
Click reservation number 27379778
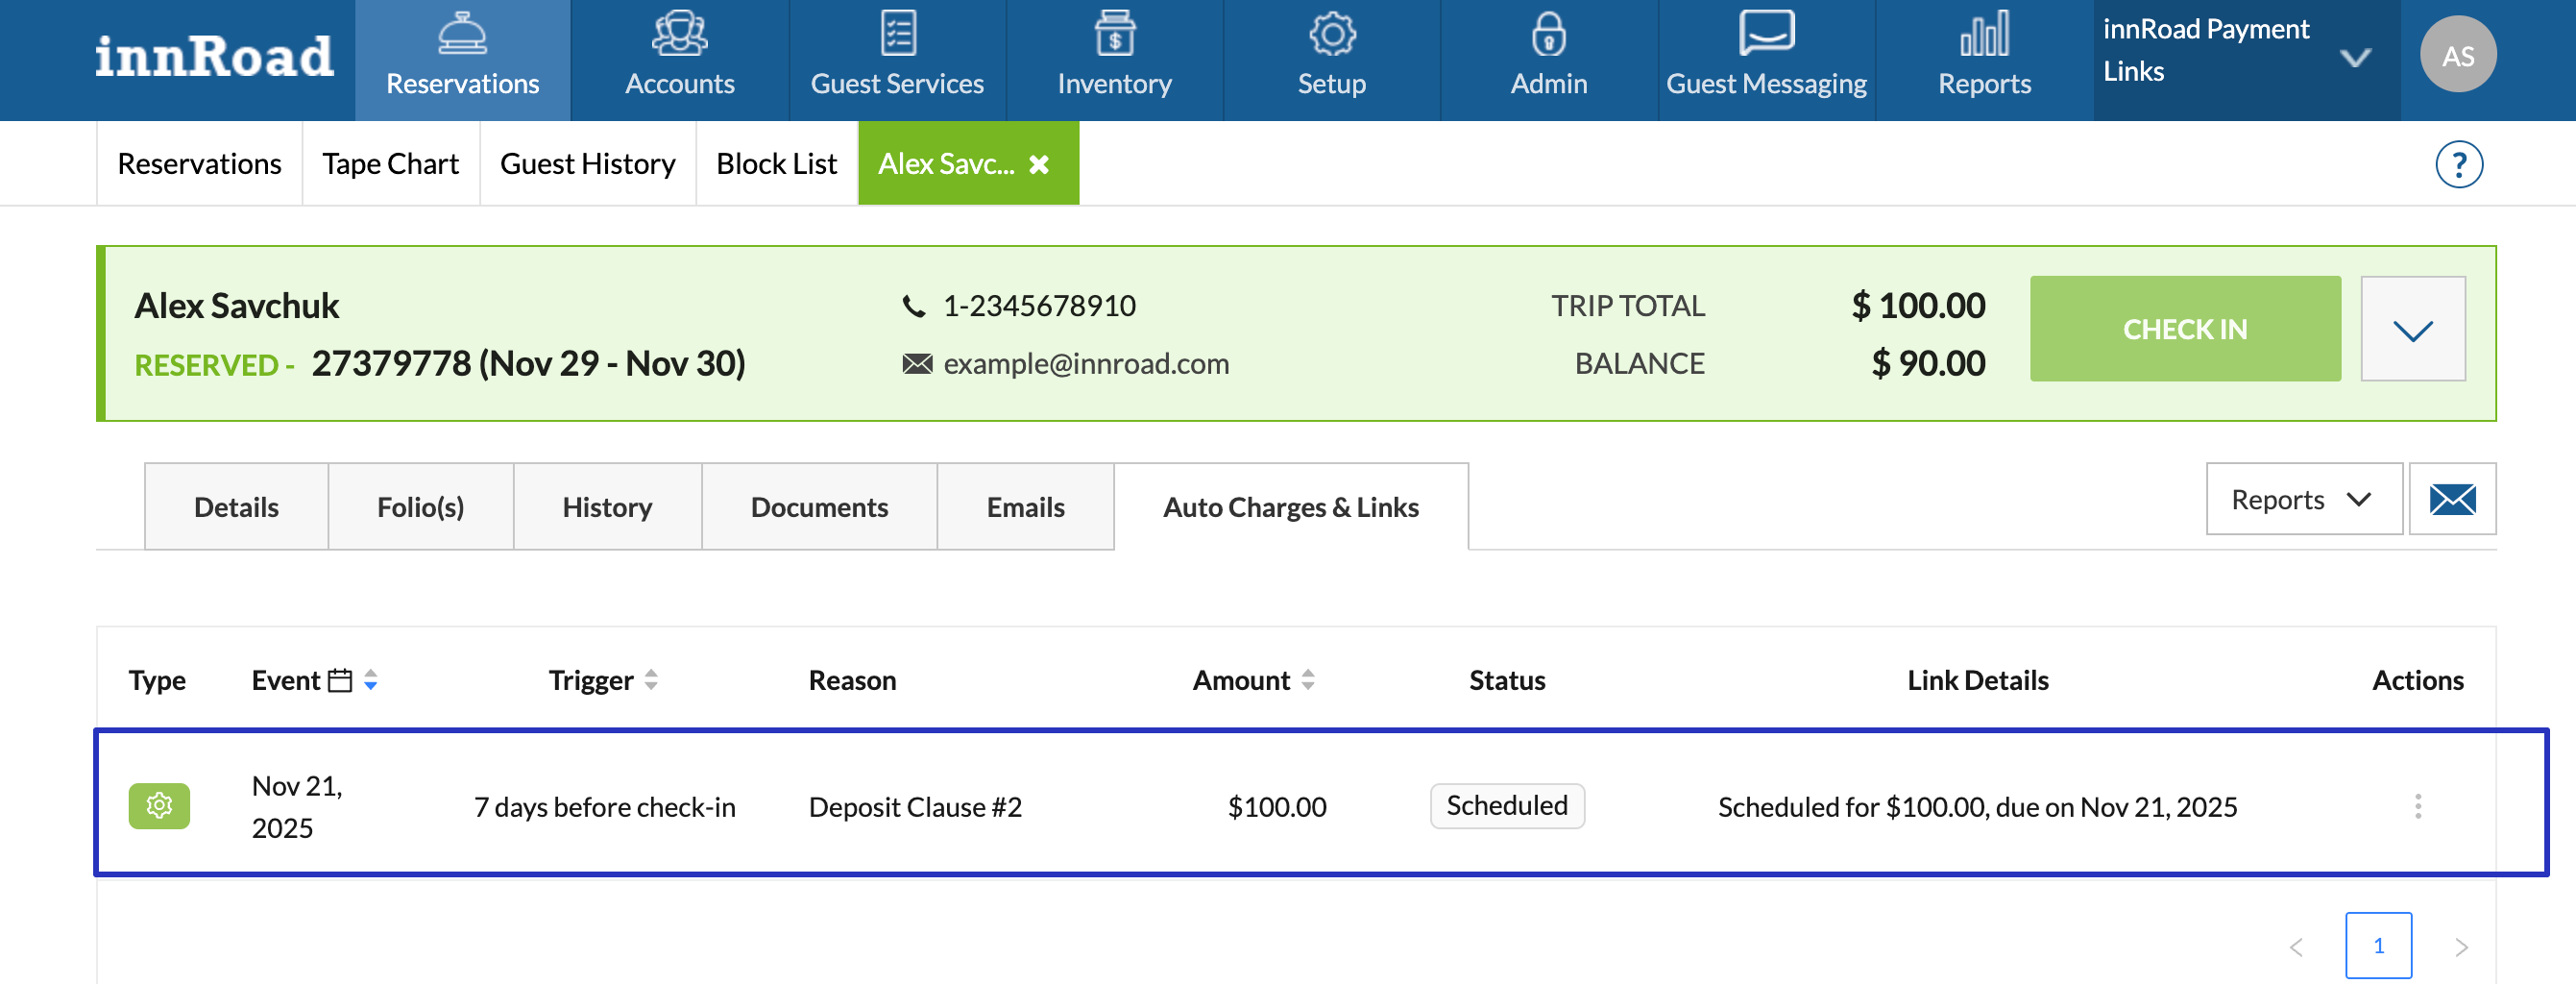click(391, 364)
